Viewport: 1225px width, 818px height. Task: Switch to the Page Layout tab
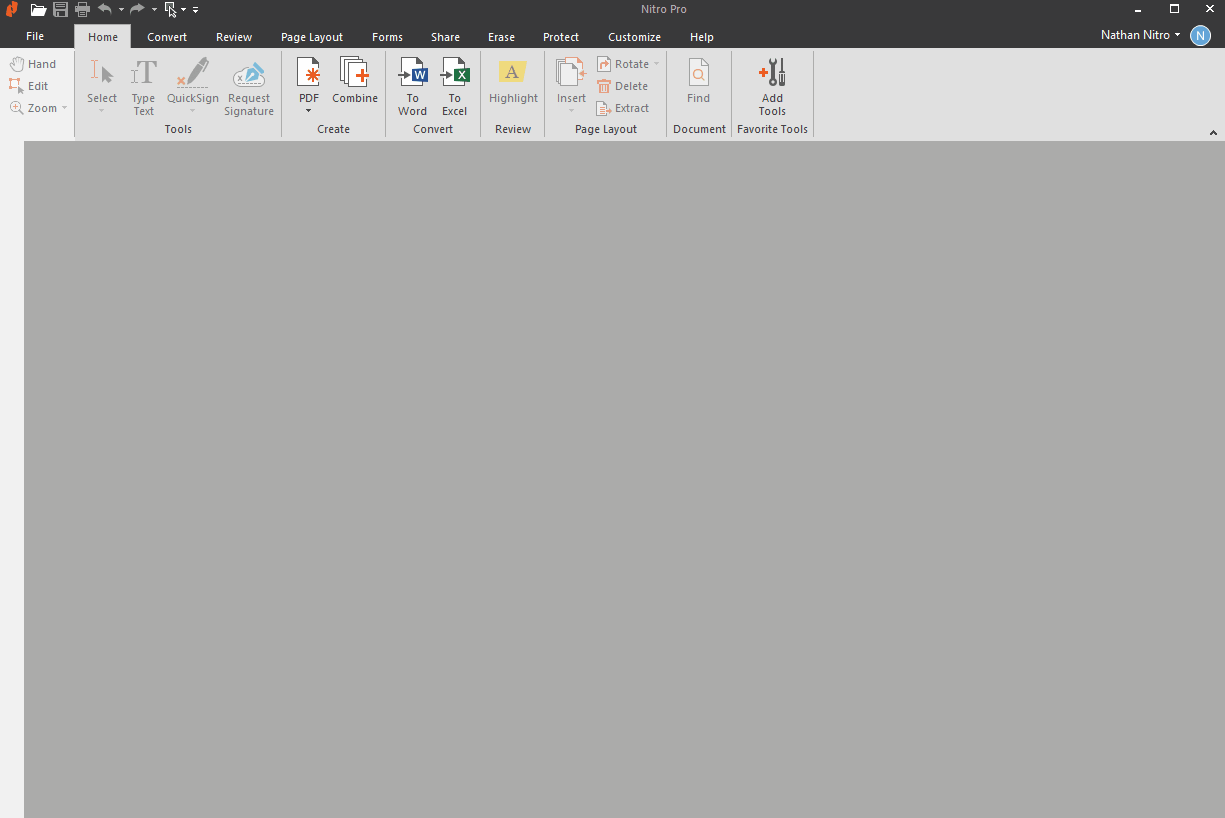tap(312, 37)
